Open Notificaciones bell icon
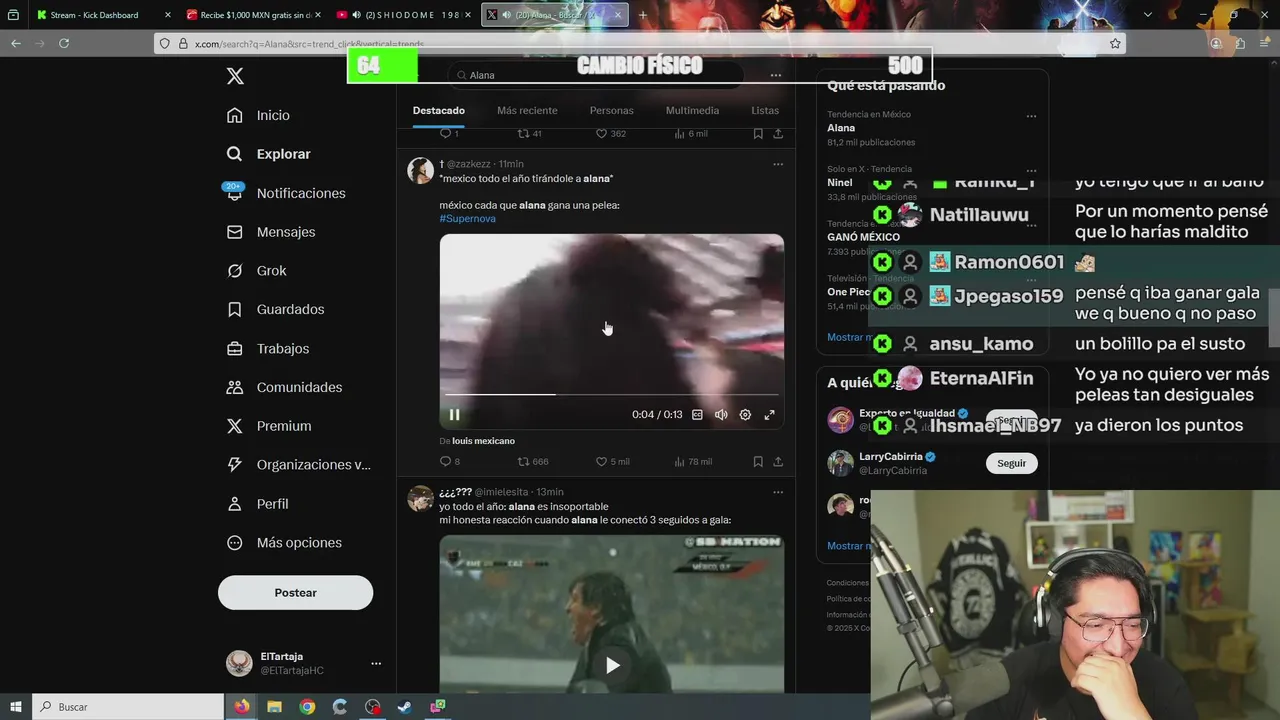Viewport: 1280px width, 720px height. tap(235, 193)
